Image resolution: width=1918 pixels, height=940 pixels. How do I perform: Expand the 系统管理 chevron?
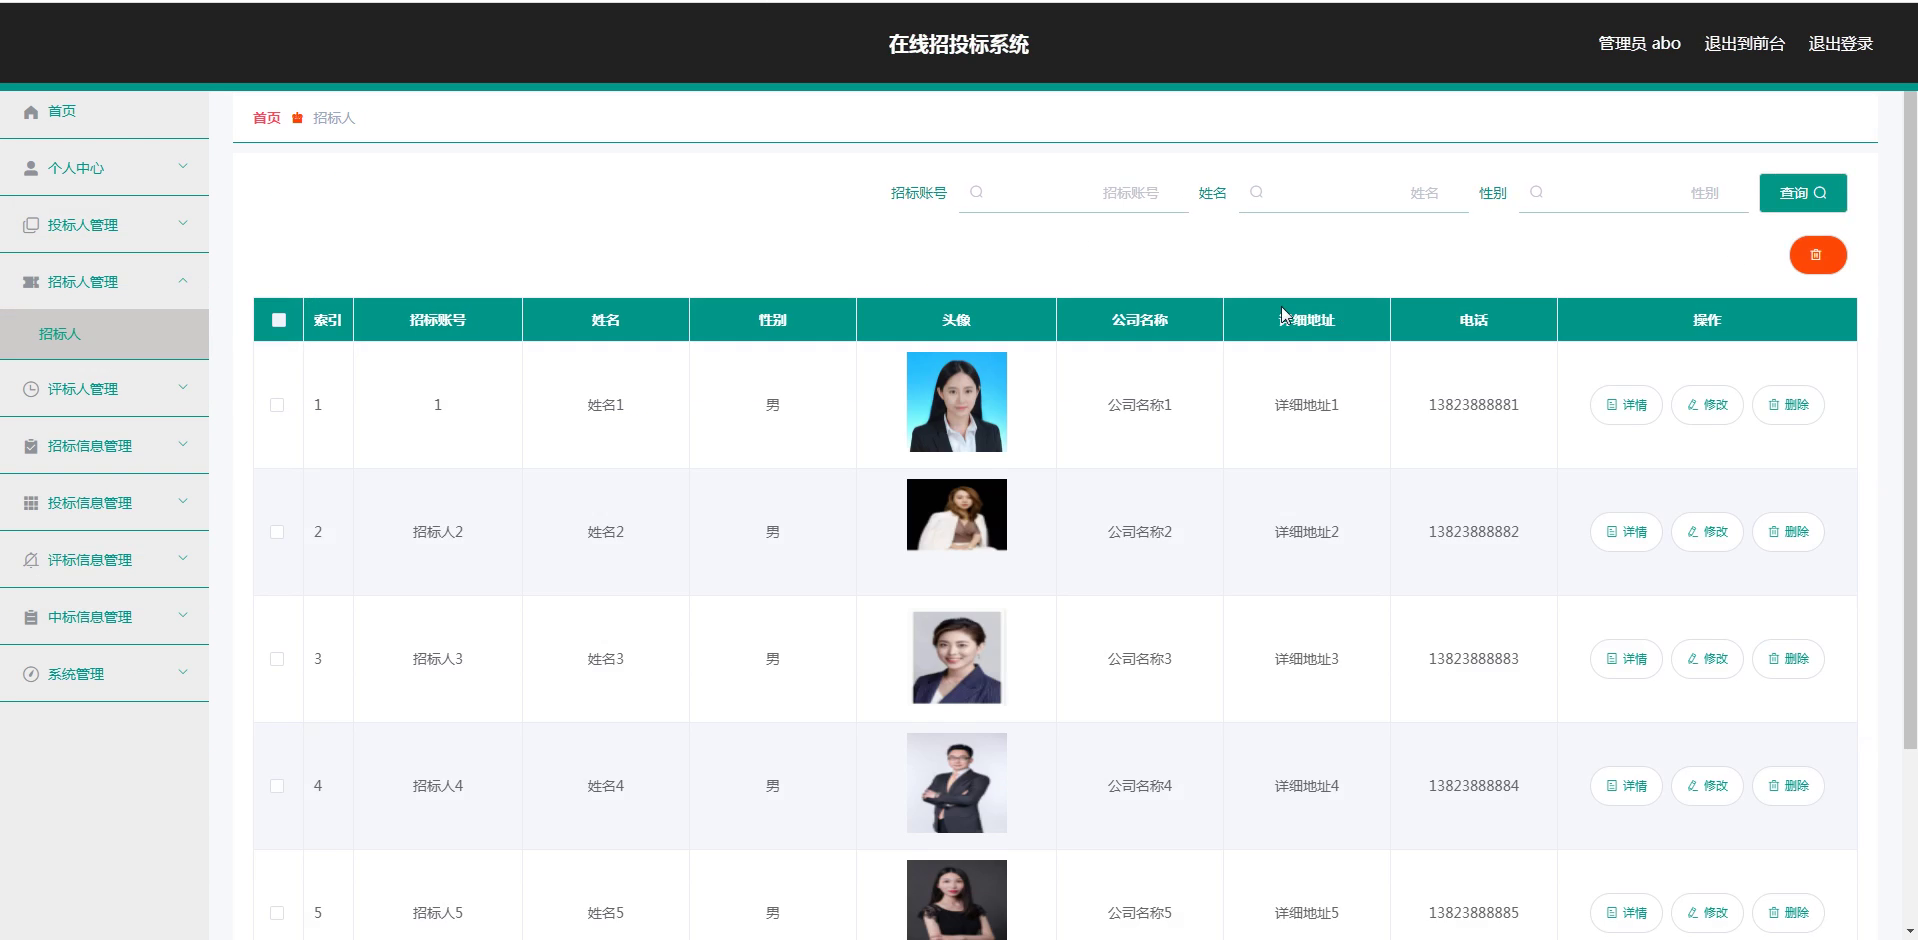[183, 672]
